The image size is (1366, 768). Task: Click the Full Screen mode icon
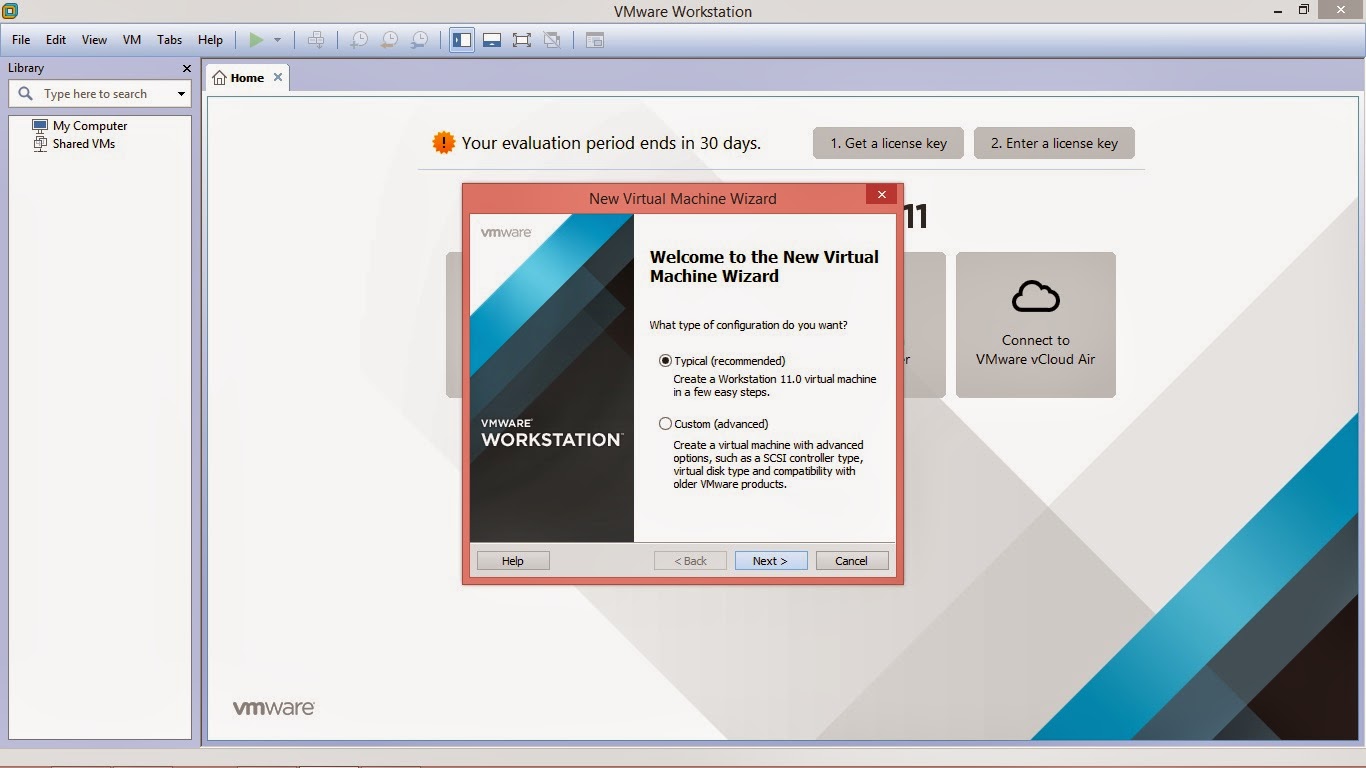tap(521, 40)
